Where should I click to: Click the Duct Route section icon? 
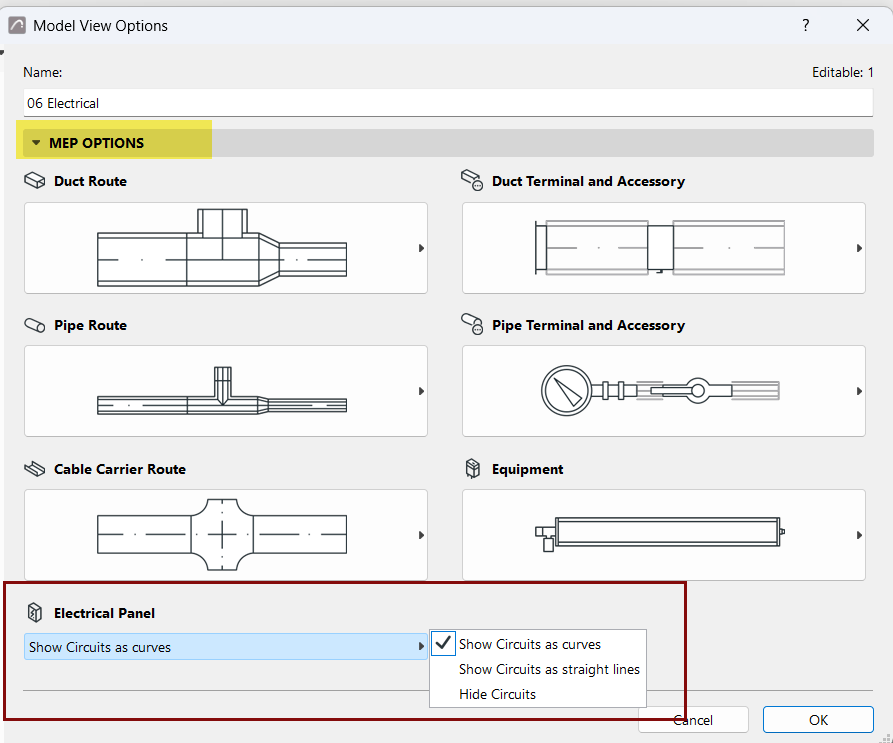tap(35, 181)
